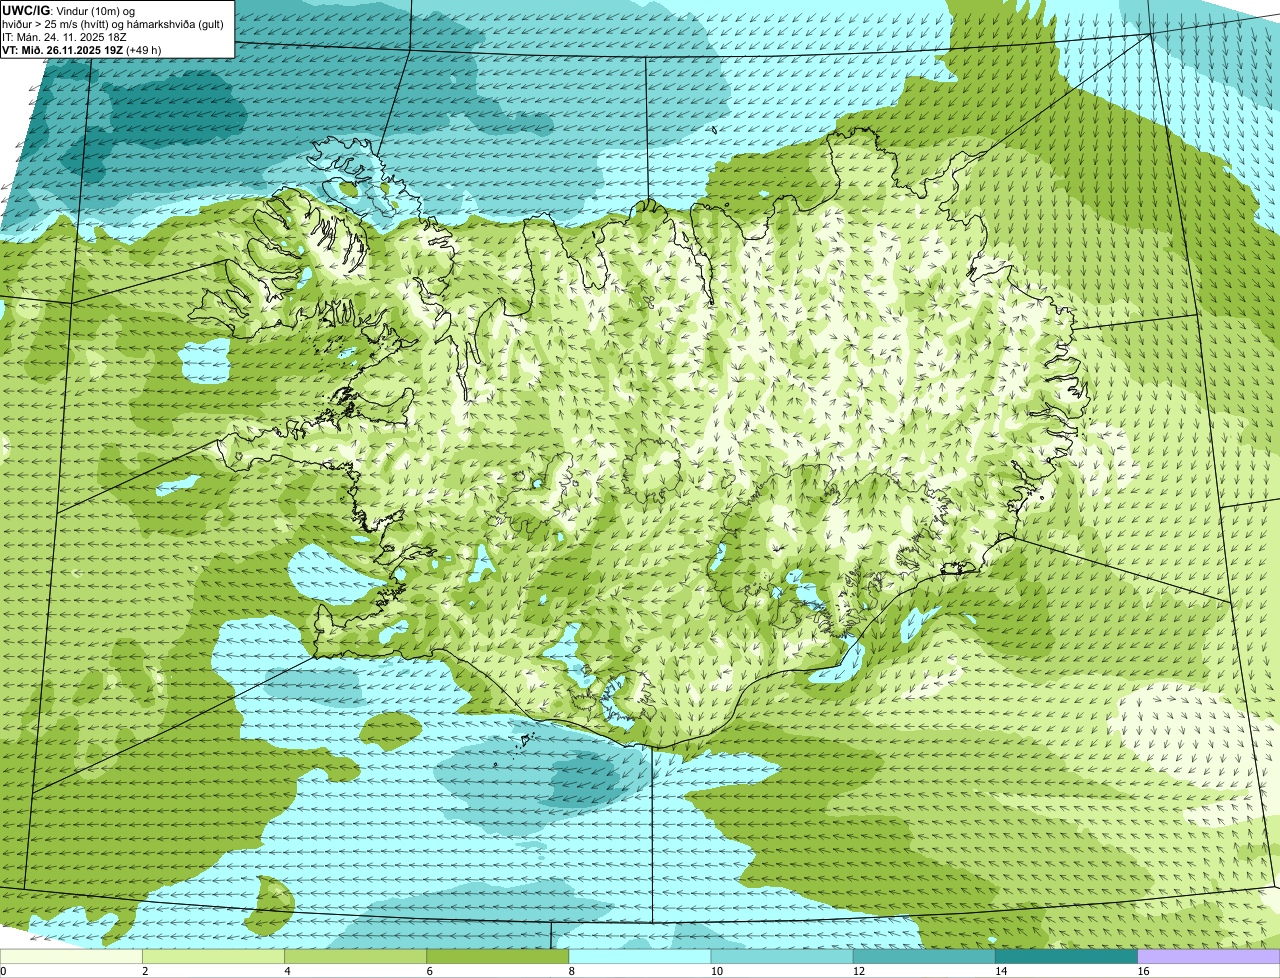Click the 4–6 legend color segment
Viewport: 1280px width, 978px height.
click(x=355, y=957)
